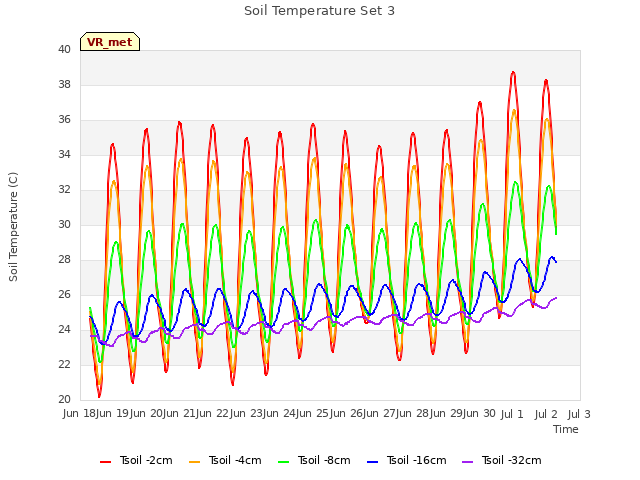Click the y-axis value 20

pyautogui.click(x=64, y=400)
